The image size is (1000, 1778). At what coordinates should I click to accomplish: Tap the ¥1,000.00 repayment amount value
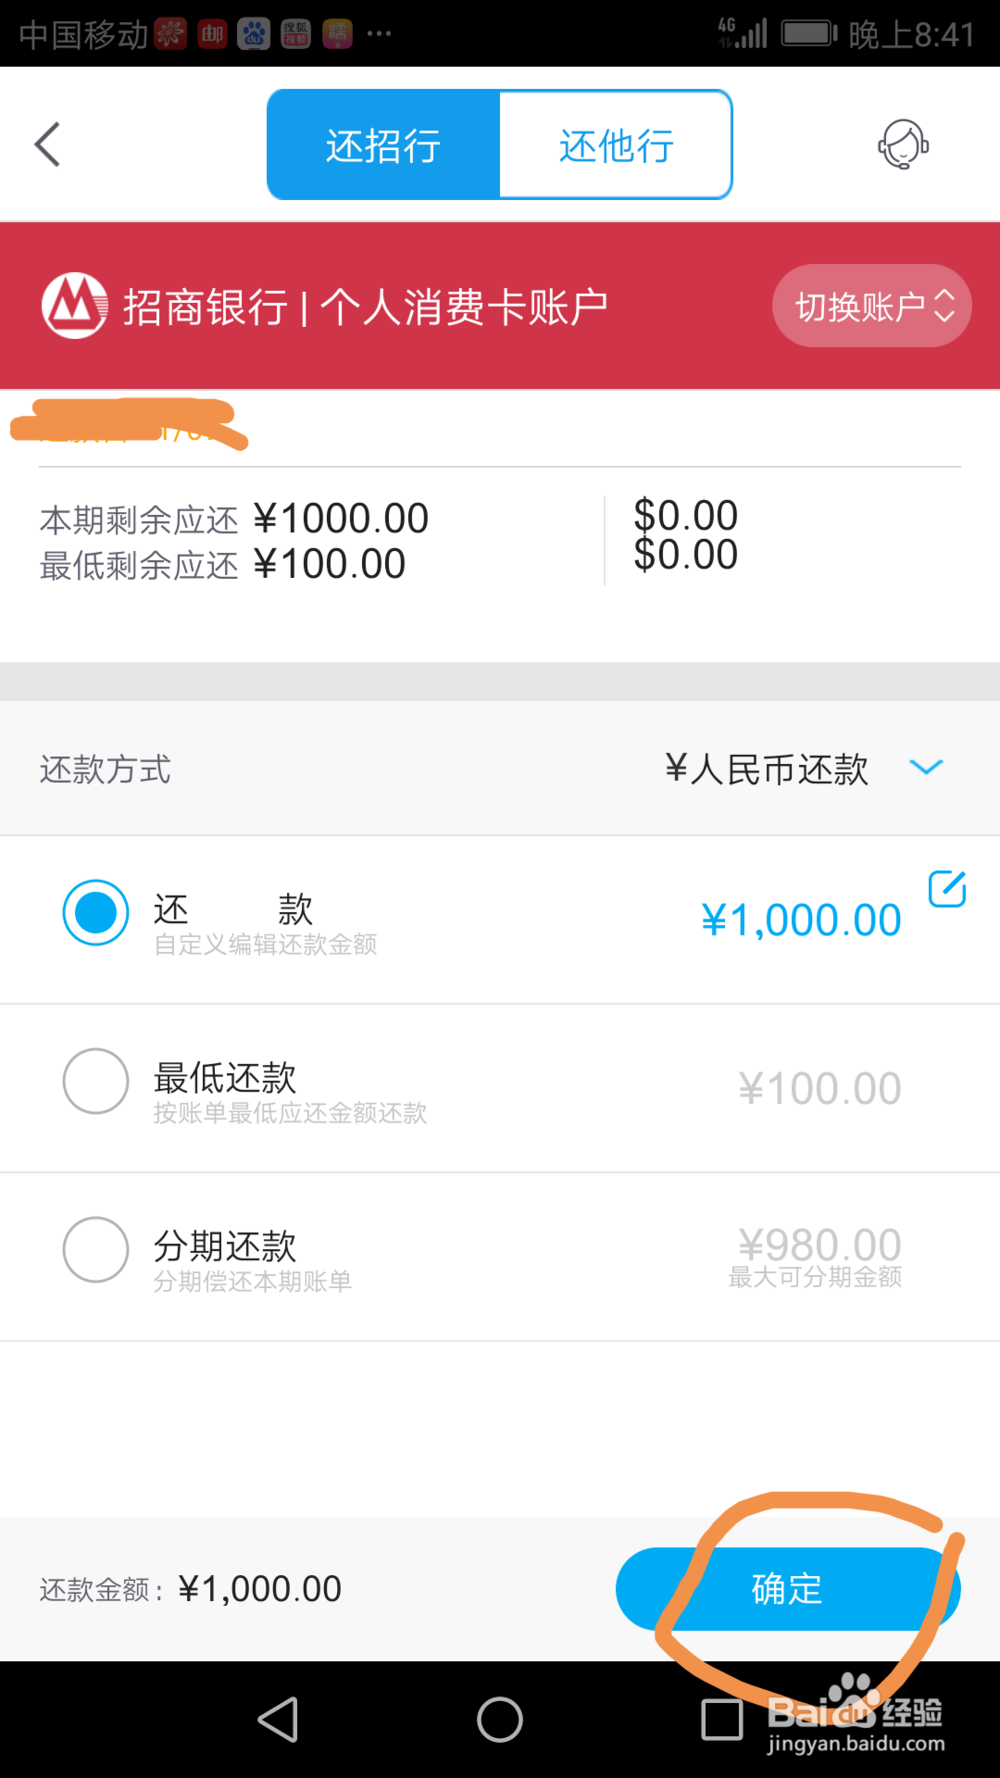pyautogui.click(x=801, y=920)
